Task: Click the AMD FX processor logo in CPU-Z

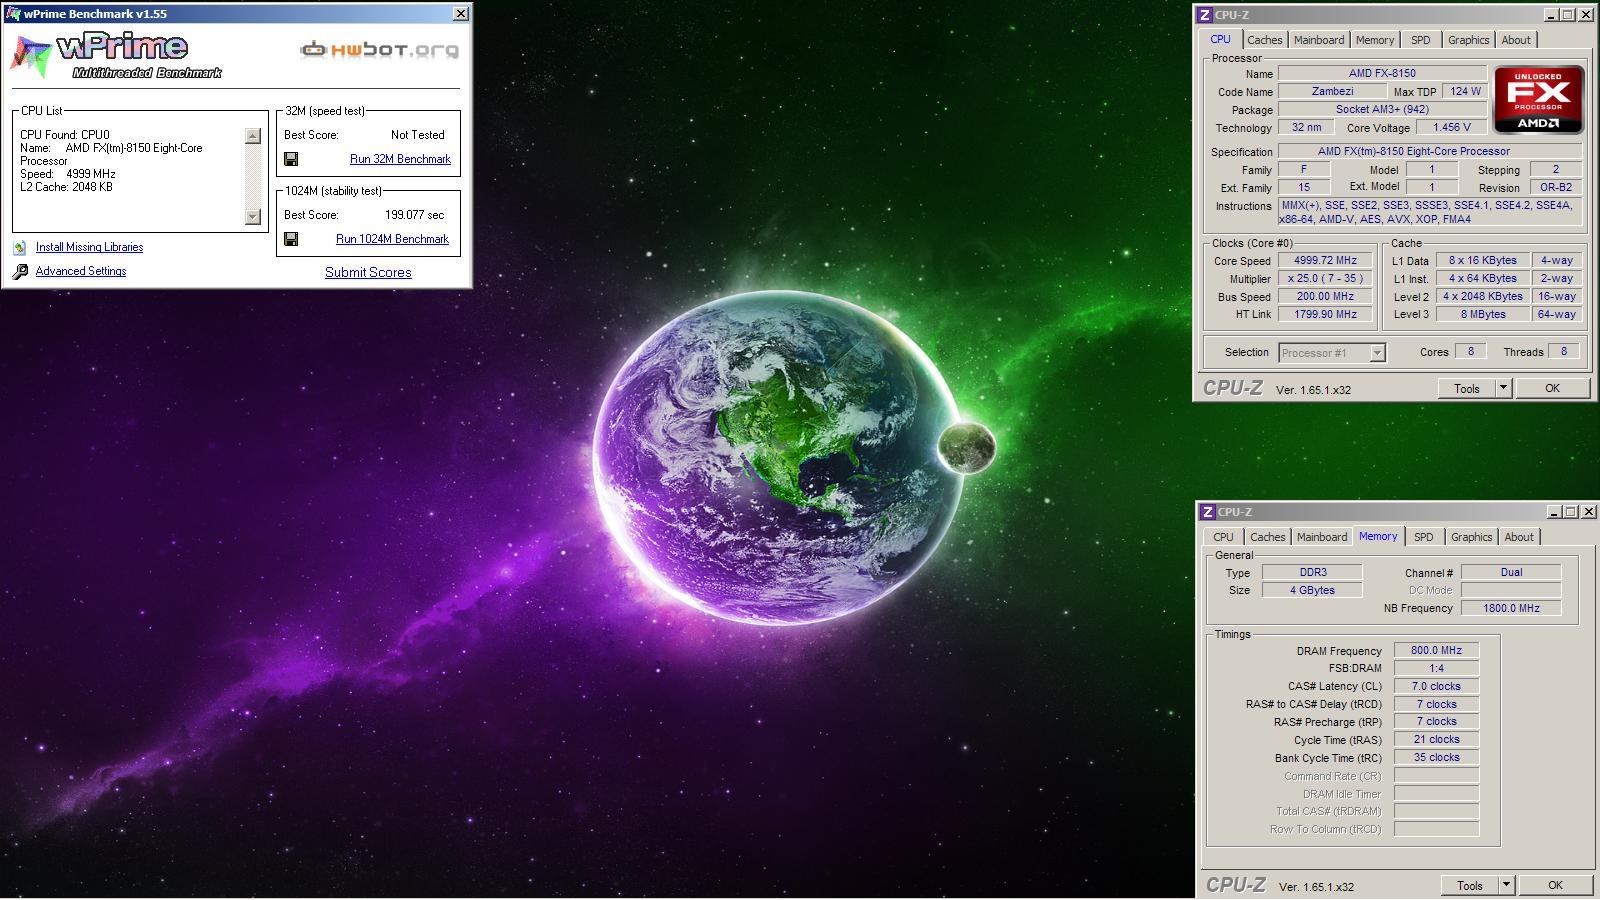Action: tap(1538, 99)
